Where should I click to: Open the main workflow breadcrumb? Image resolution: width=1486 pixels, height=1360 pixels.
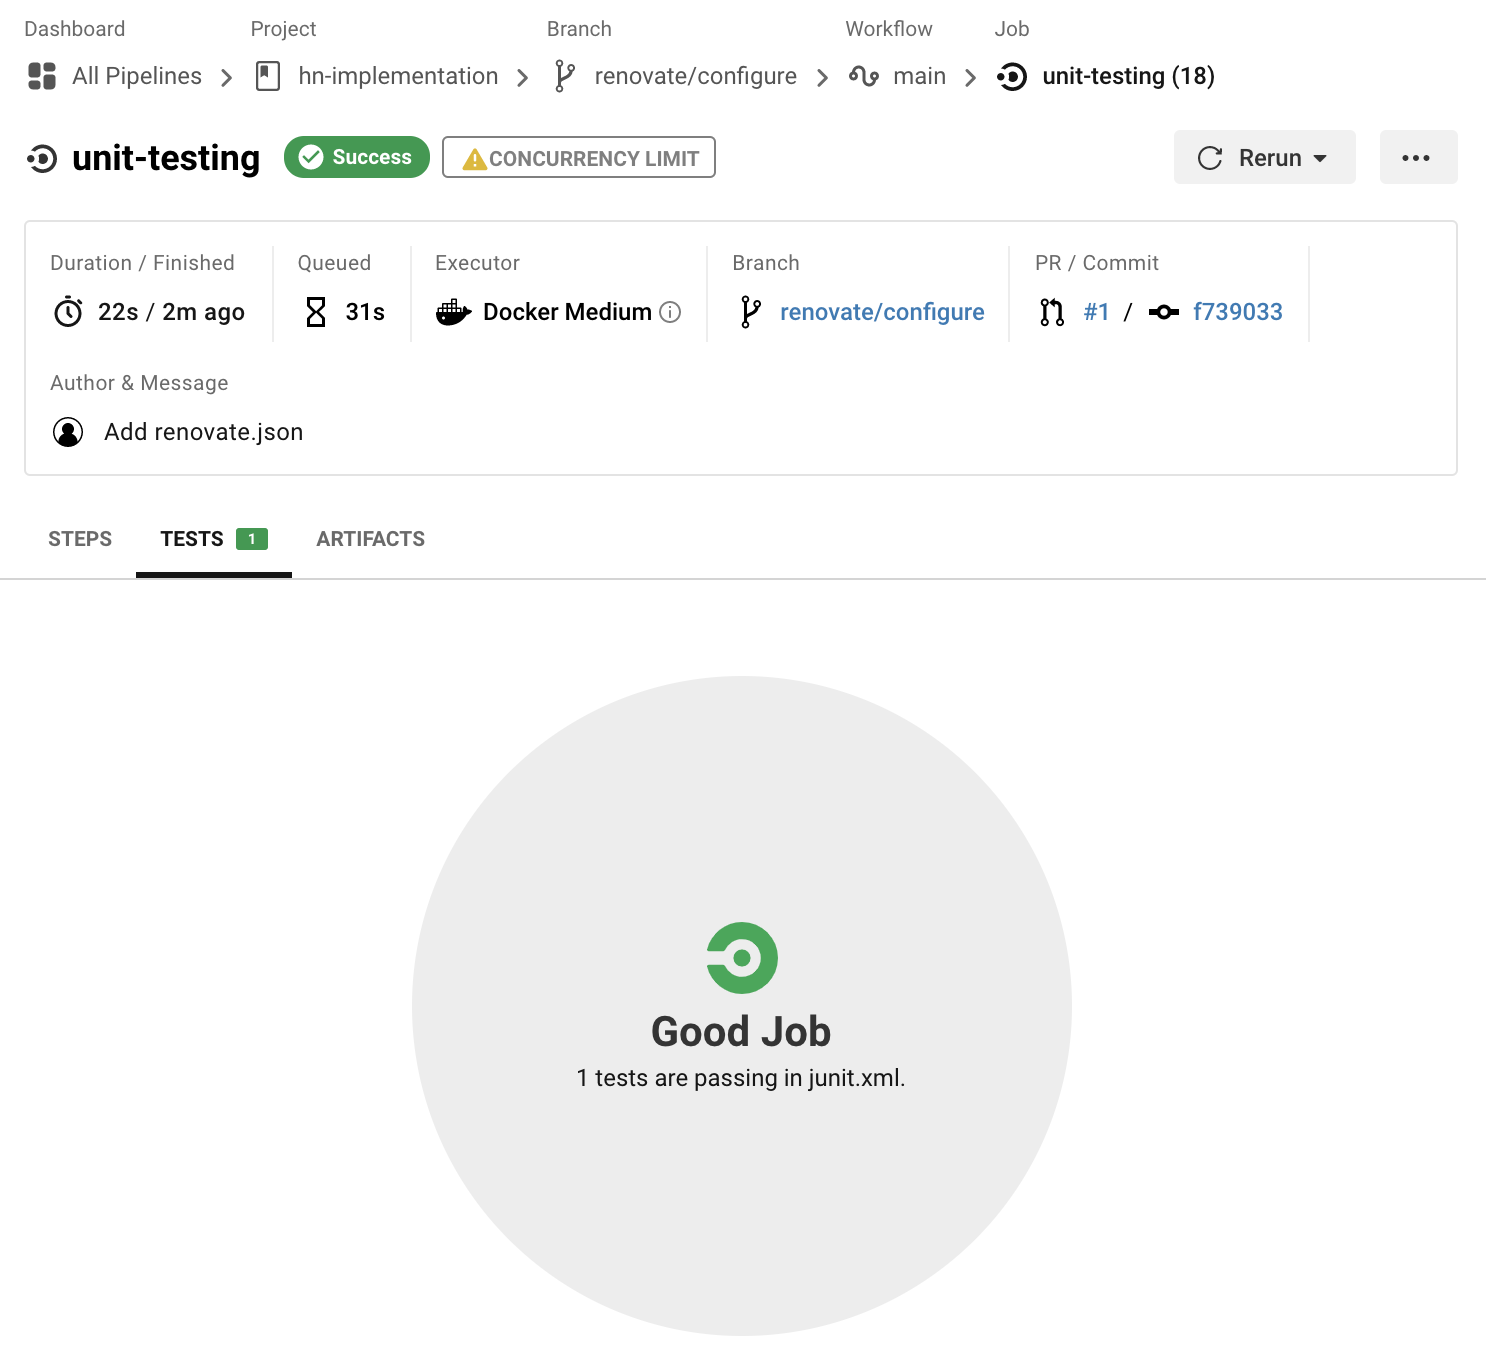[x=919, y=76]
